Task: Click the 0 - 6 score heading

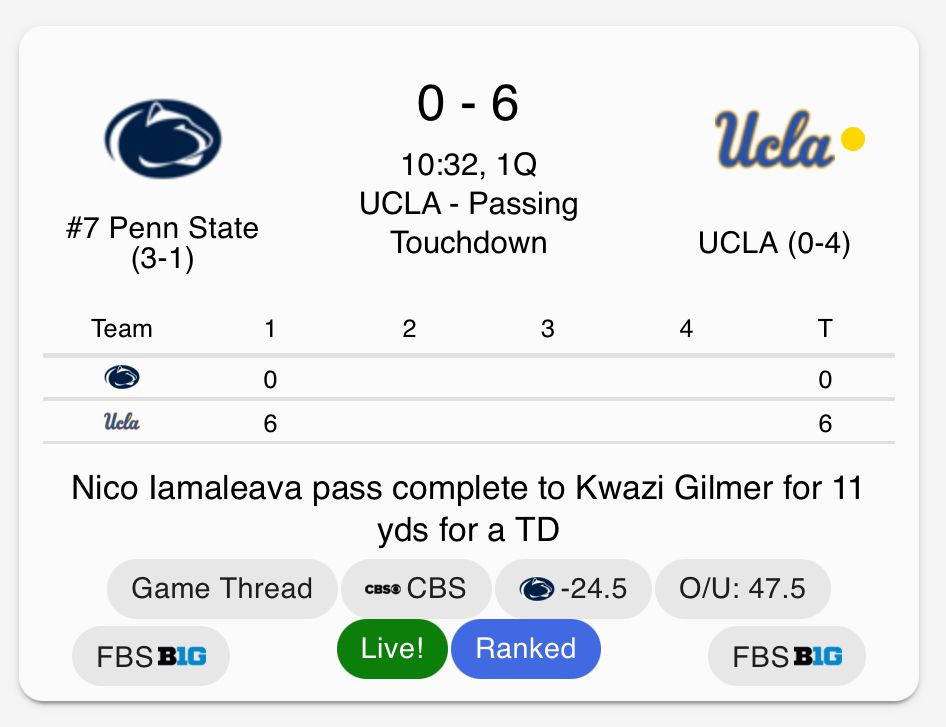Action: 468,103
